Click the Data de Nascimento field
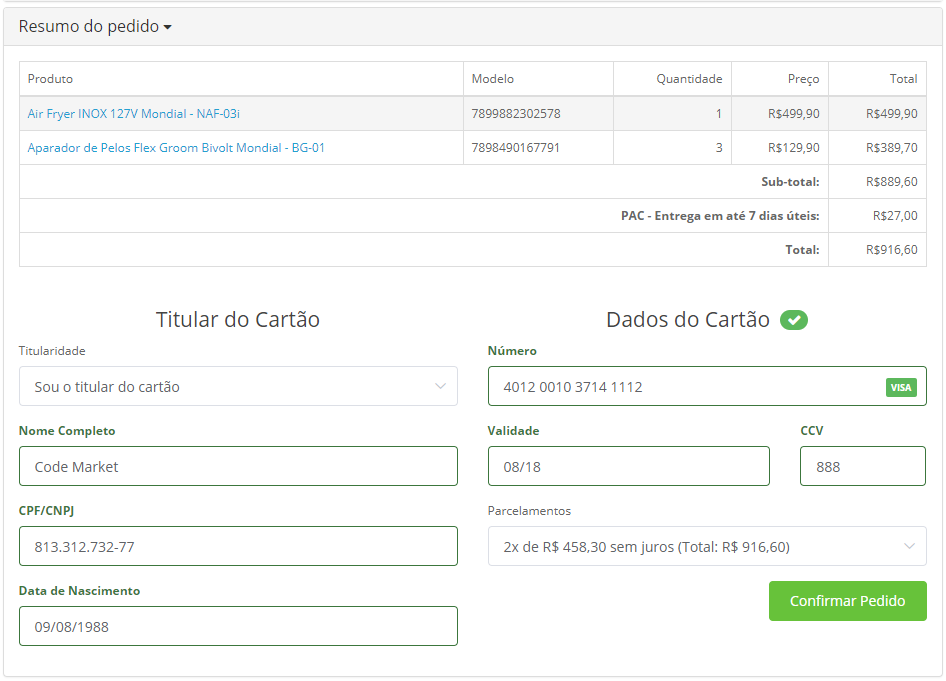This screenshot has height=681, width=946. tap(238, 626)
